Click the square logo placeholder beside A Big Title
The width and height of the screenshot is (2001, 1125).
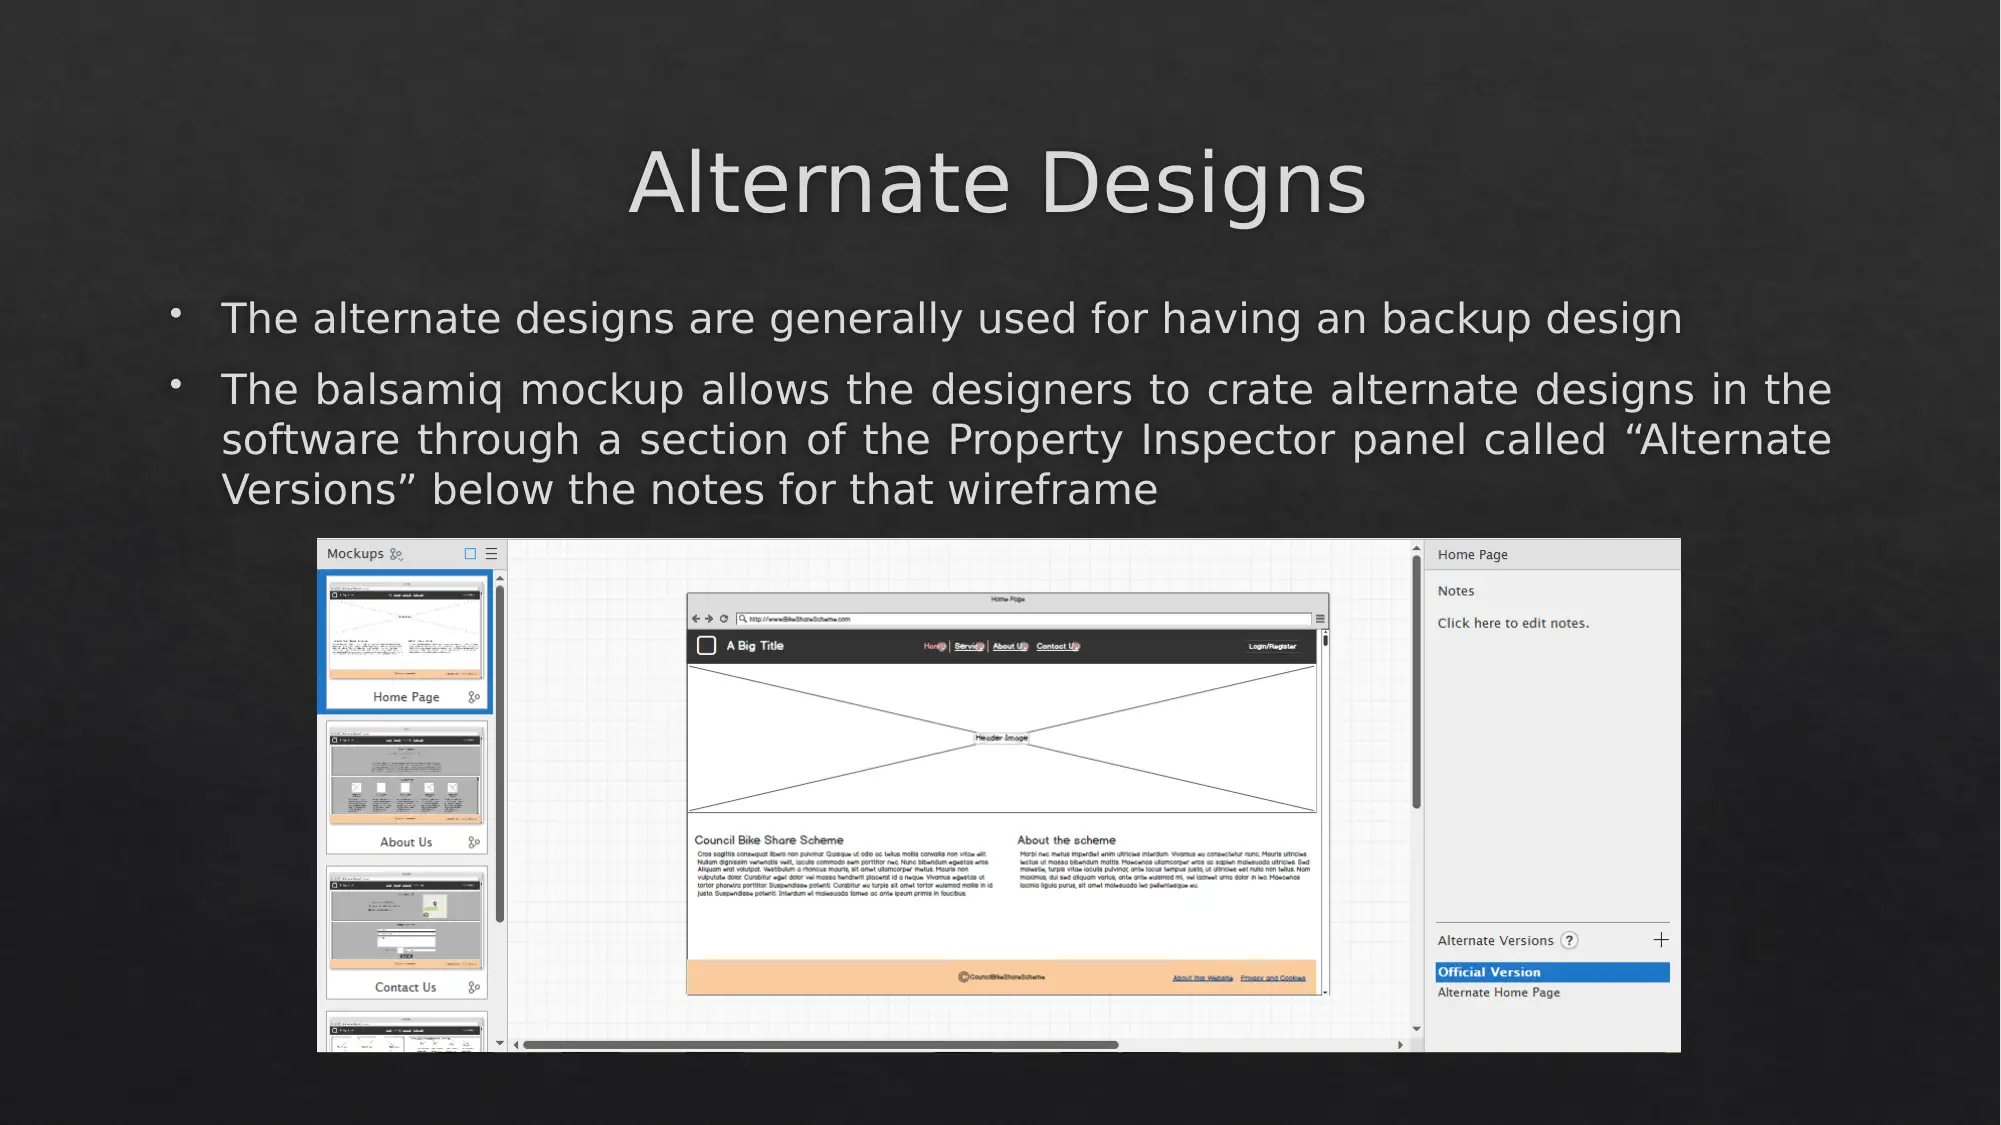706,646
